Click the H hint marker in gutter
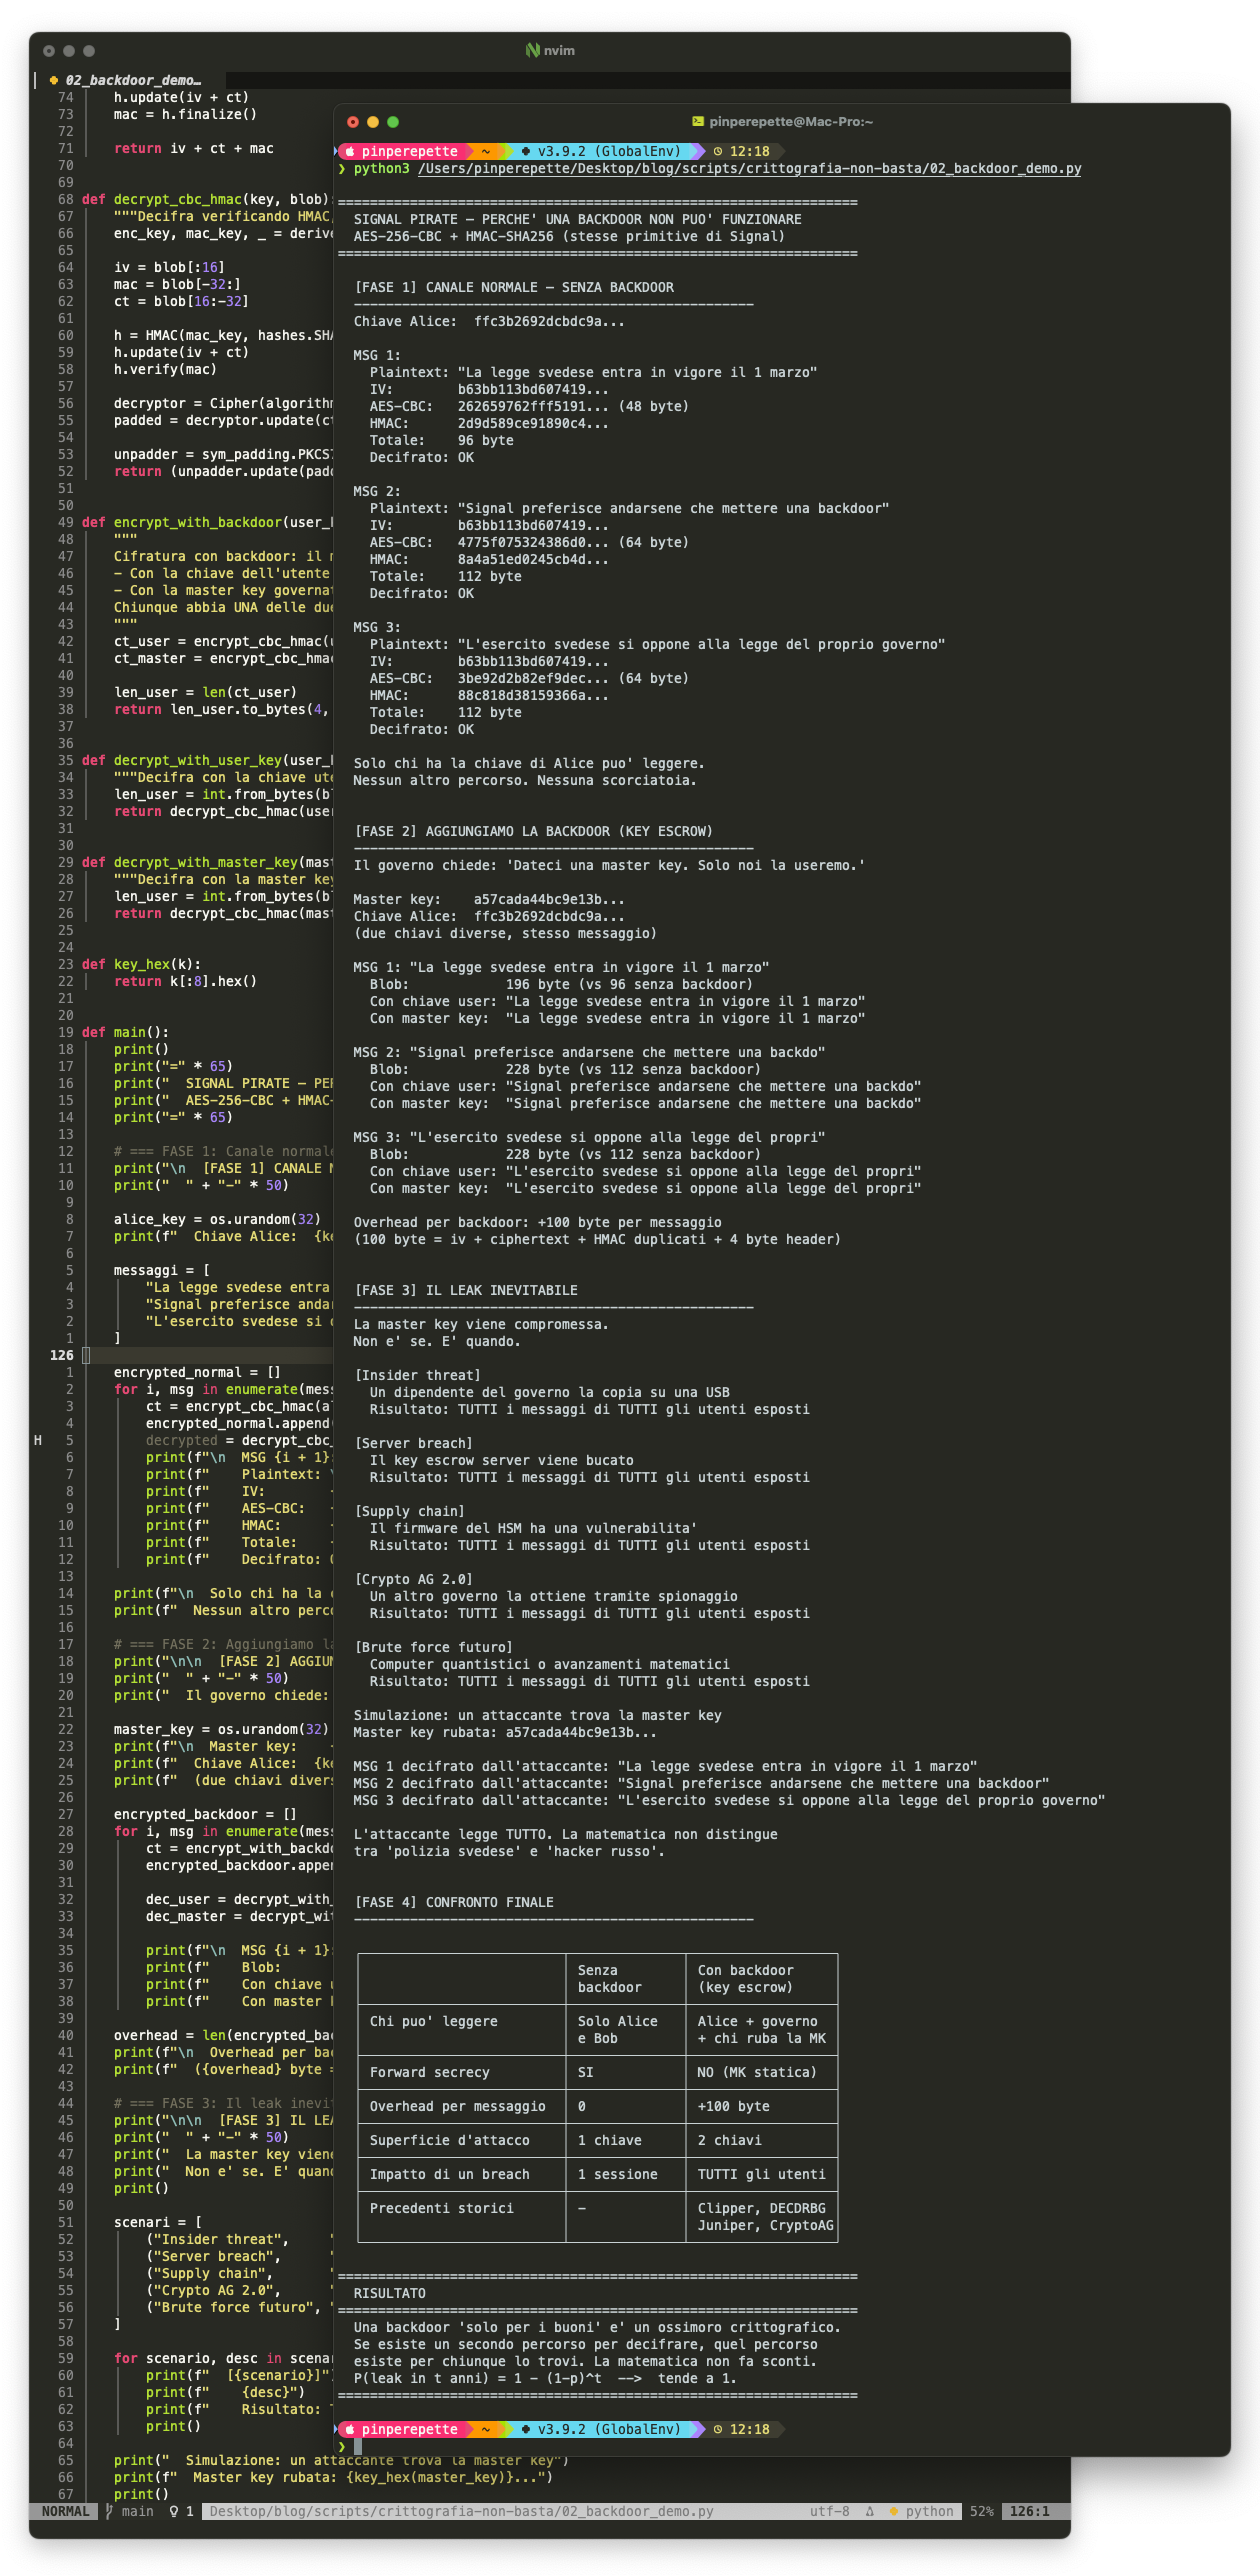Image resolution: width=1260 pixels, height=2576 pixels. pos(38,1440)
